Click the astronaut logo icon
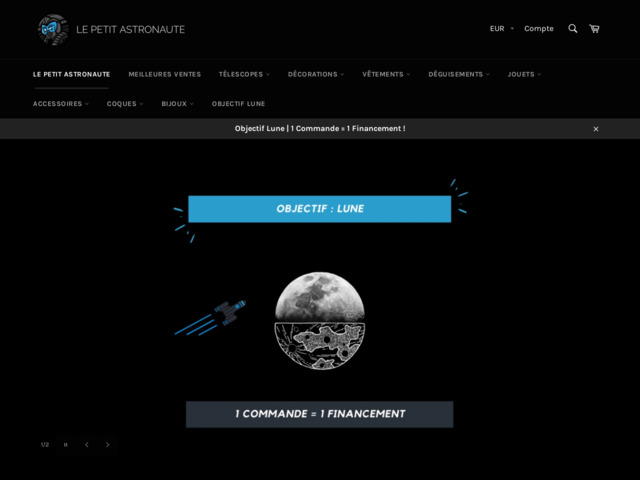The height and width of the screenshot is (480, 640). click(x=52, y=30)
